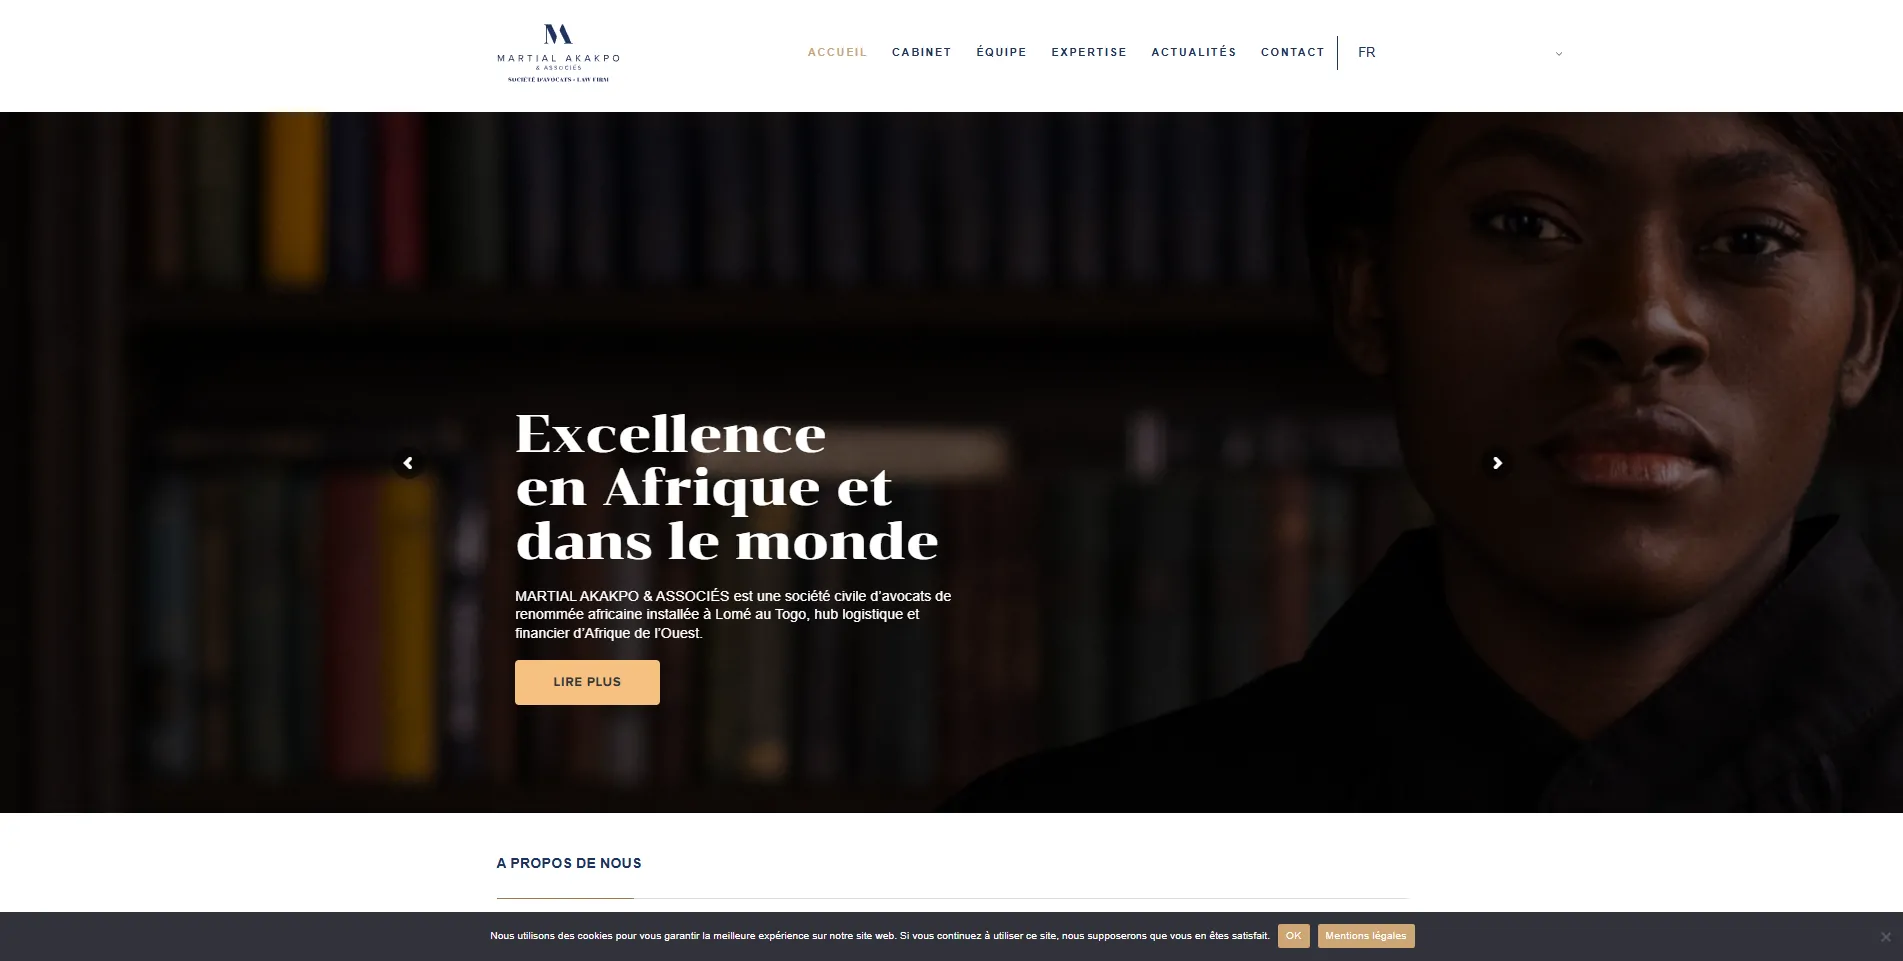Go to the ACTUALITÉS section

[x=1193, y=53]
